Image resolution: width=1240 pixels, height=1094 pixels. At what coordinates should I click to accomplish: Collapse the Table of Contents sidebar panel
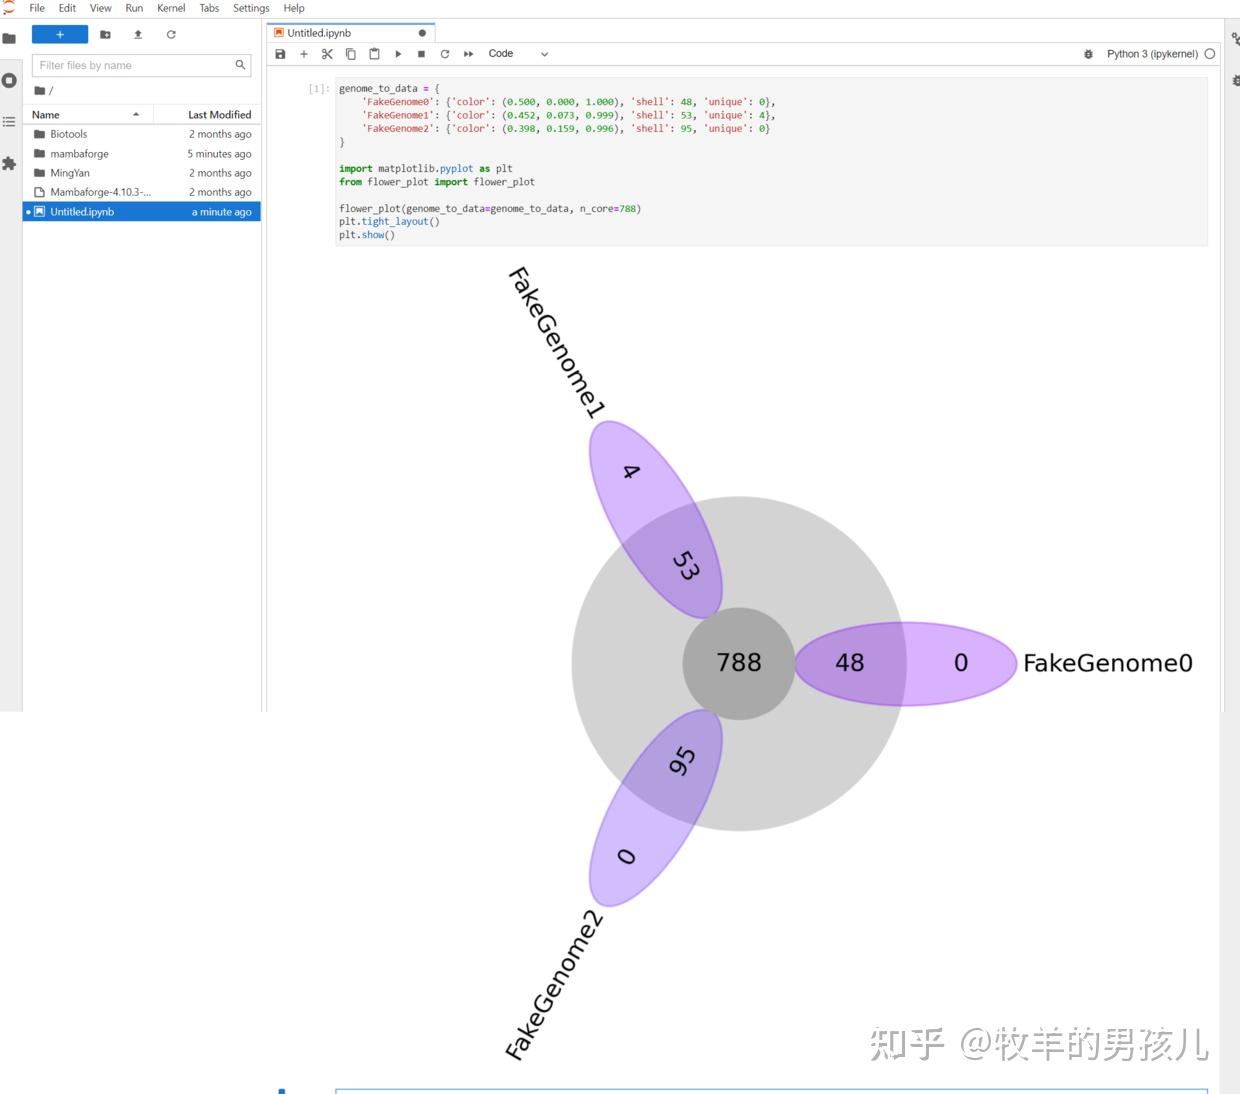click(10, 123)
